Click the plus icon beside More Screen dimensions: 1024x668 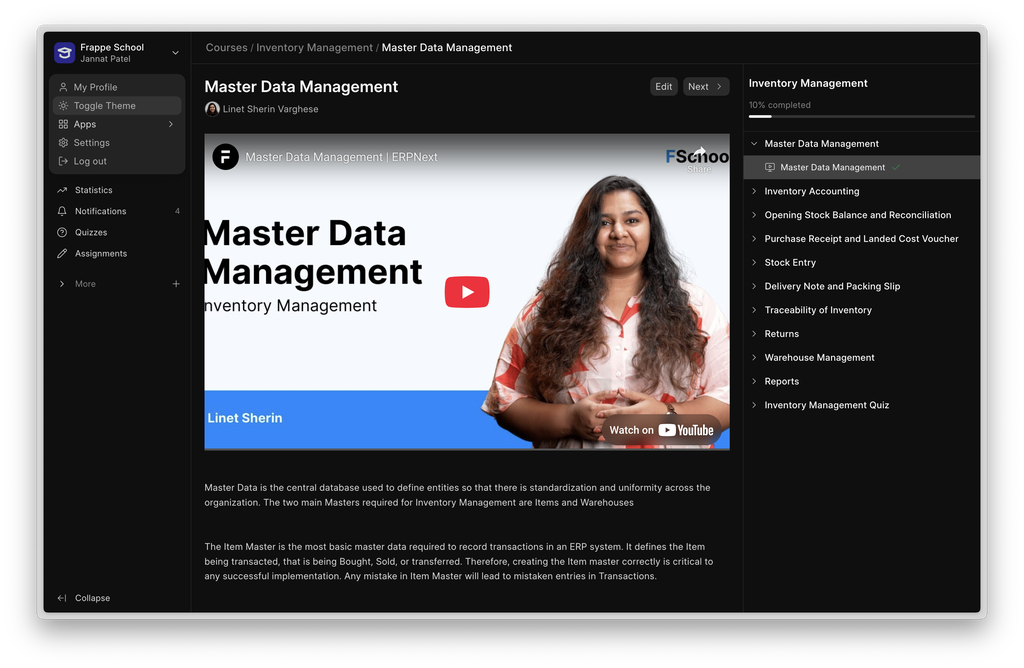(x=176, y=284)
